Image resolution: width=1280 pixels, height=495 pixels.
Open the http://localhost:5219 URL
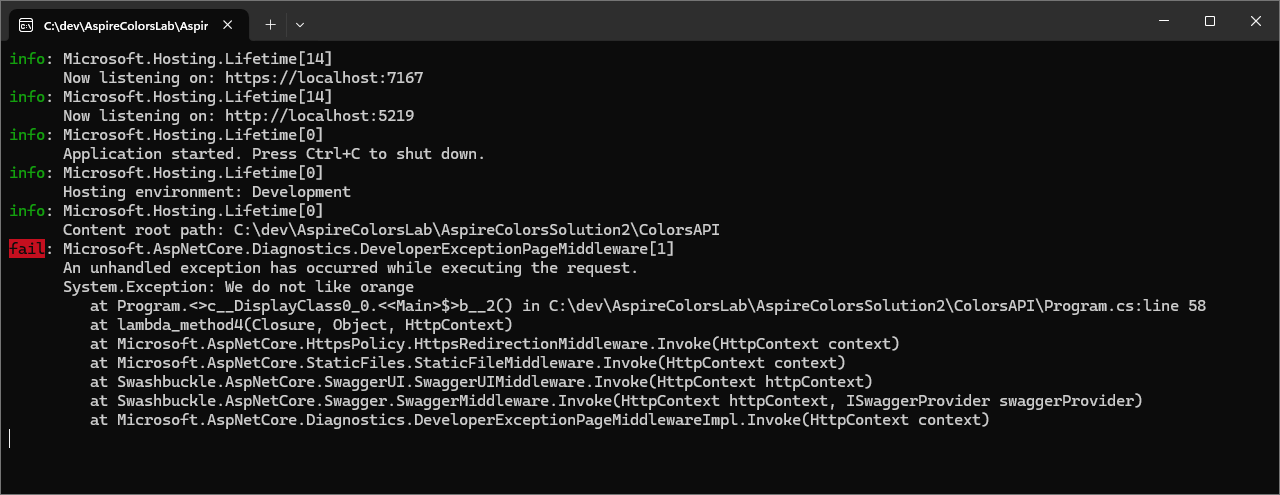pyautogui.click(x=320, y=115)
